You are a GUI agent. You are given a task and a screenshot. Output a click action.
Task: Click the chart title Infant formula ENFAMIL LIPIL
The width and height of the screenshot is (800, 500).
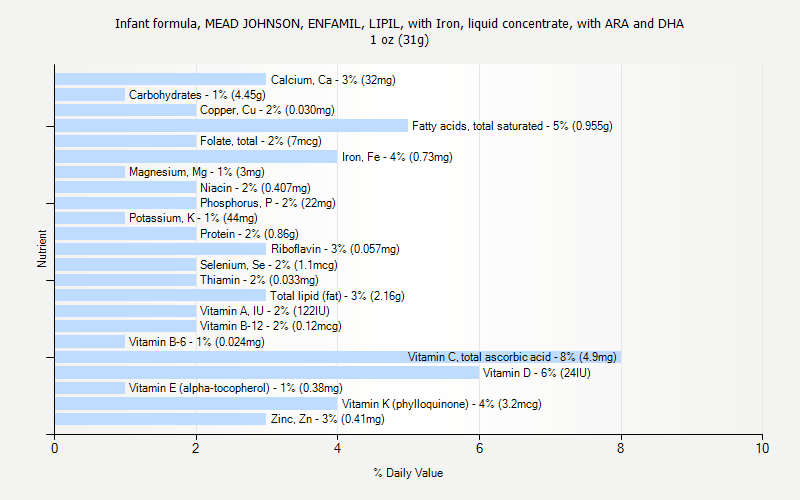pyautogui.click(x=399, y=24)
